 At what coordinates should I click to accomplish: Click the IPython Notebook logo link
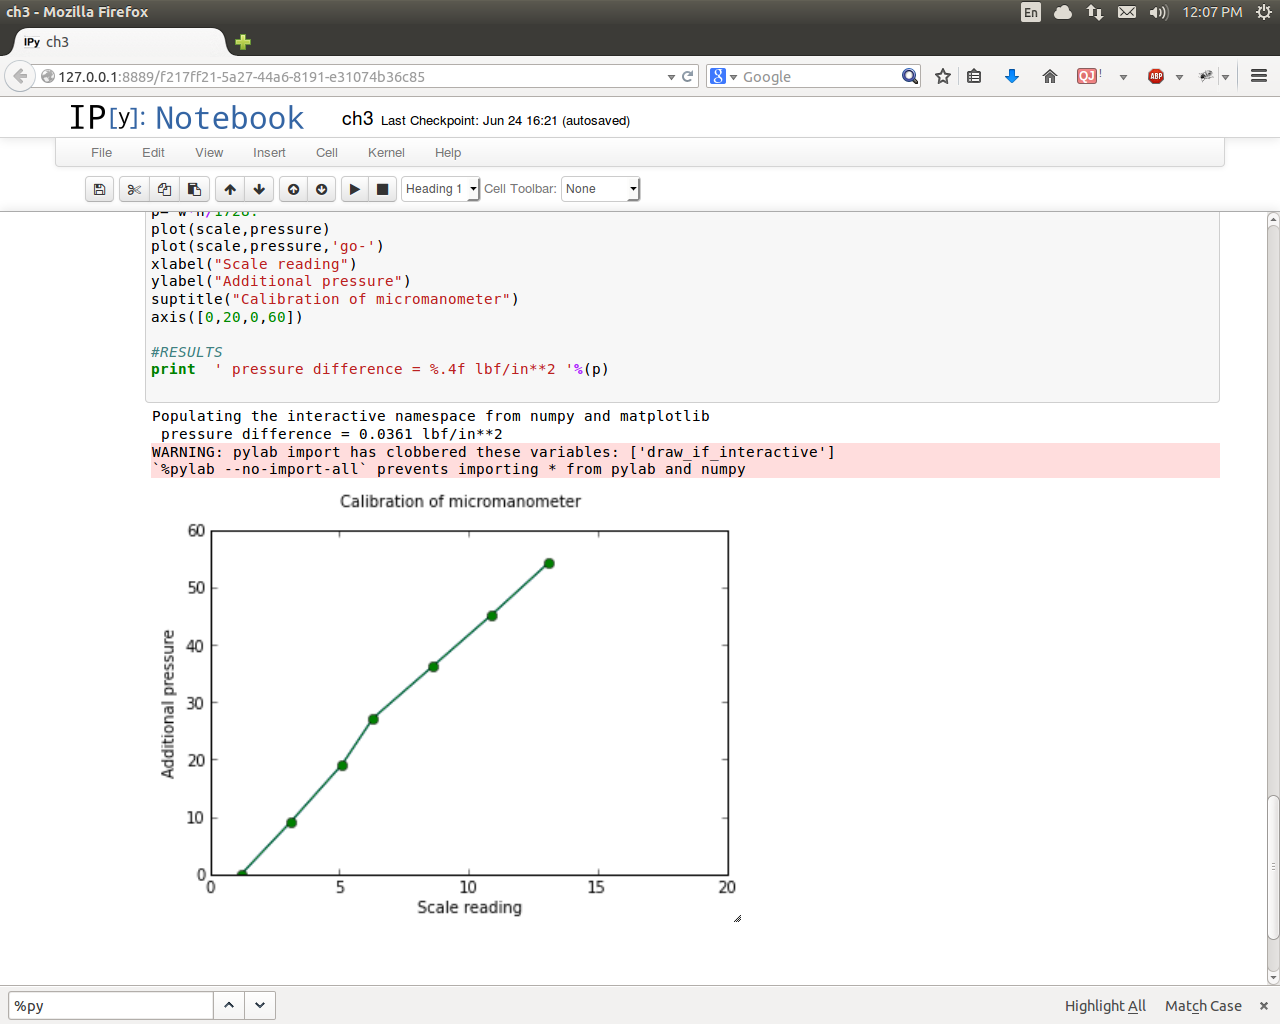186,118
